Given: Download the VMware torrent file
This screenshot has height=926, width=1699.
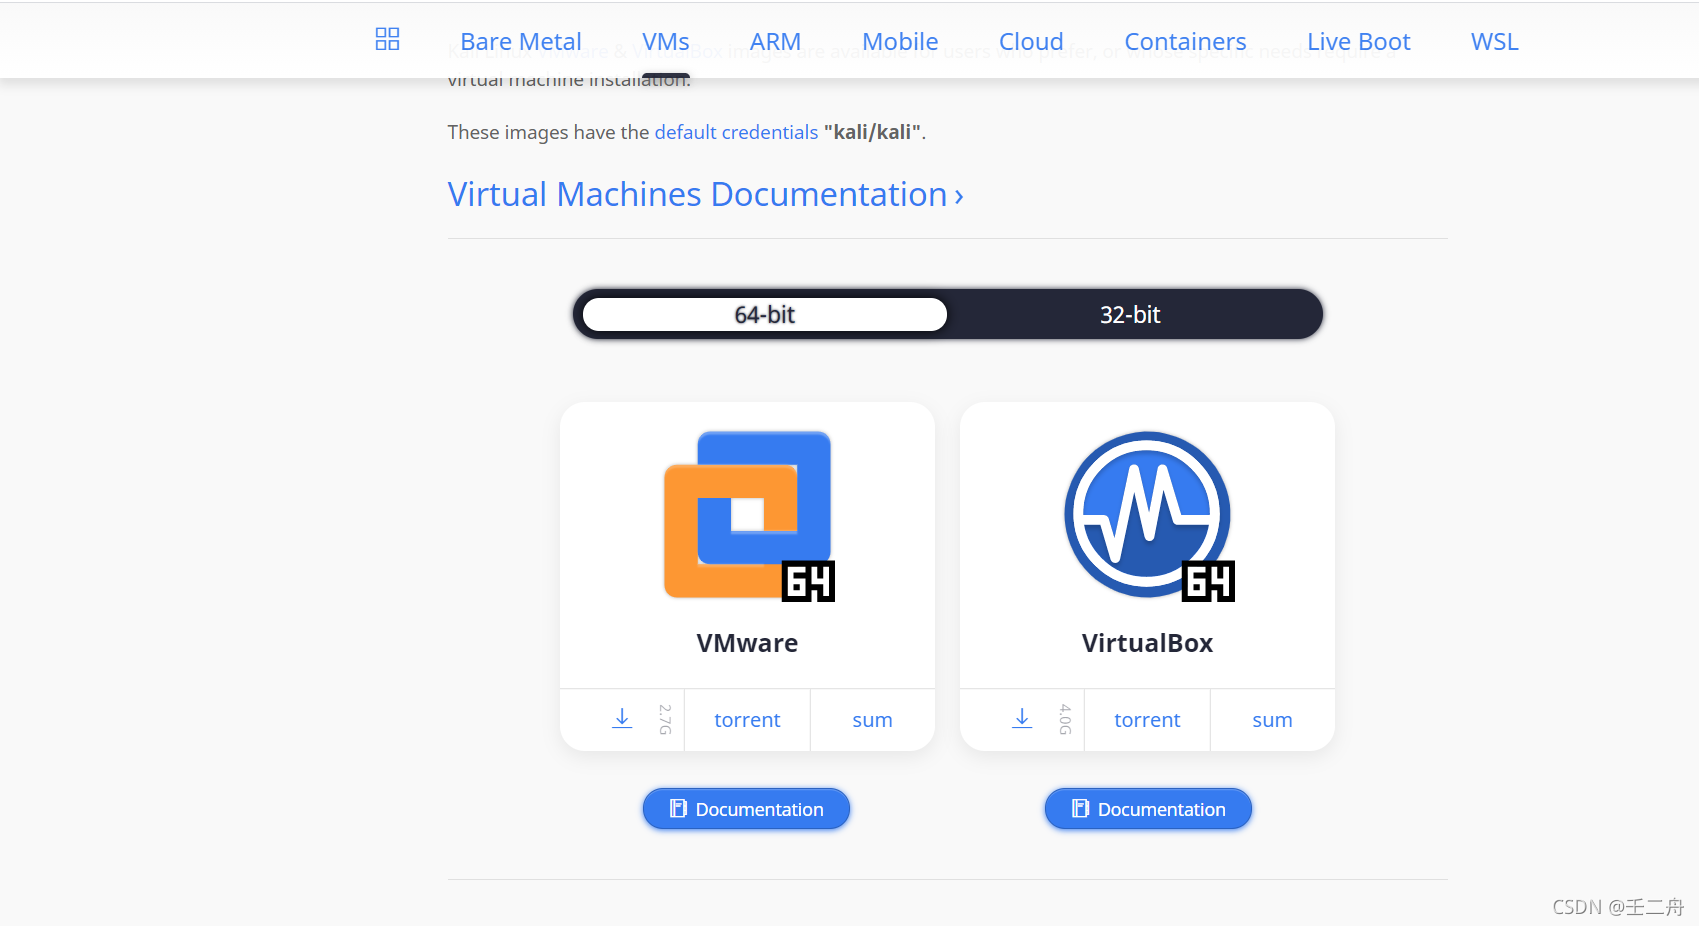Looking at the screenshot, I should pyautogui.click(x=747, y=719).
